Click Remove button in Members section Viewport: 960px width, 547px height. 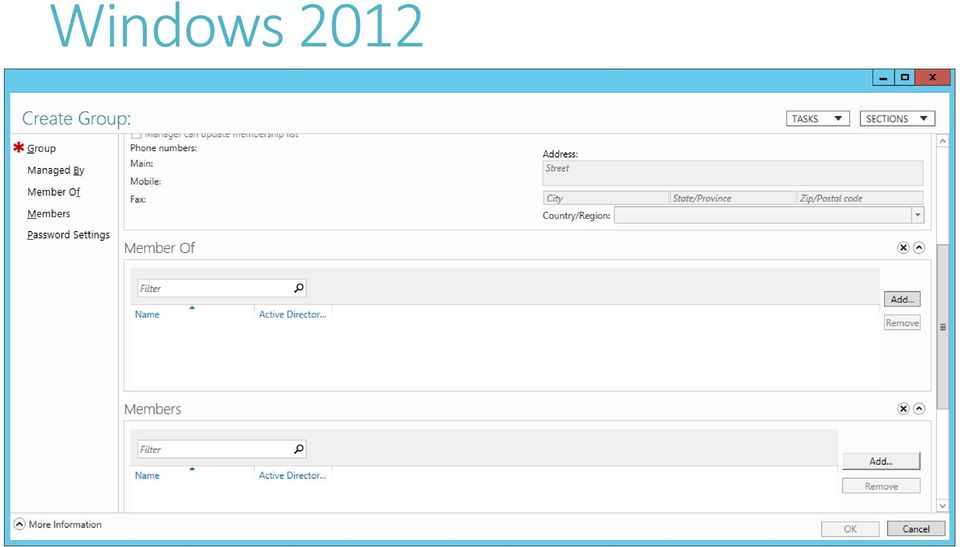881,486
